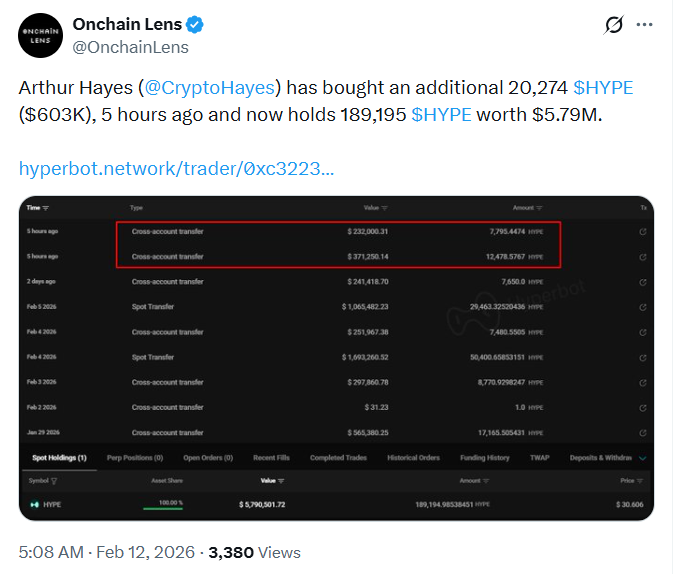Open explorer link icon for $371,250.14 transfer
673x574 pixels.
coord(643,257)
